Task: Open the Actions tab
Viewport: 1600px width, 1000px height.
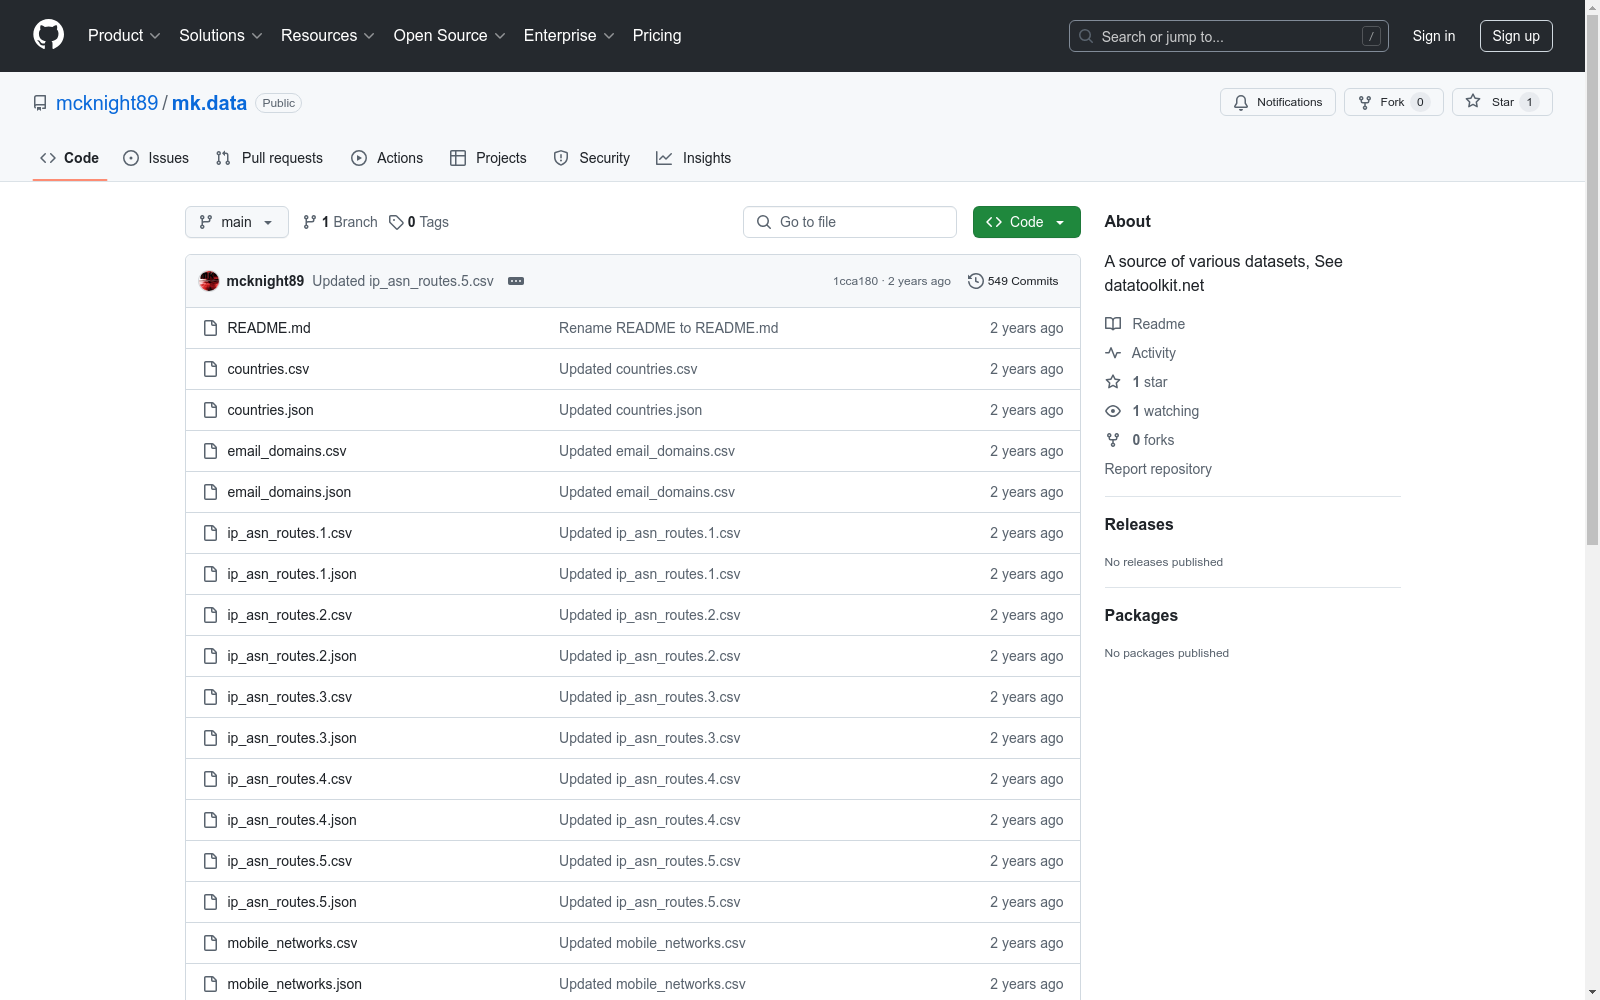Action: tap(387, 158)
